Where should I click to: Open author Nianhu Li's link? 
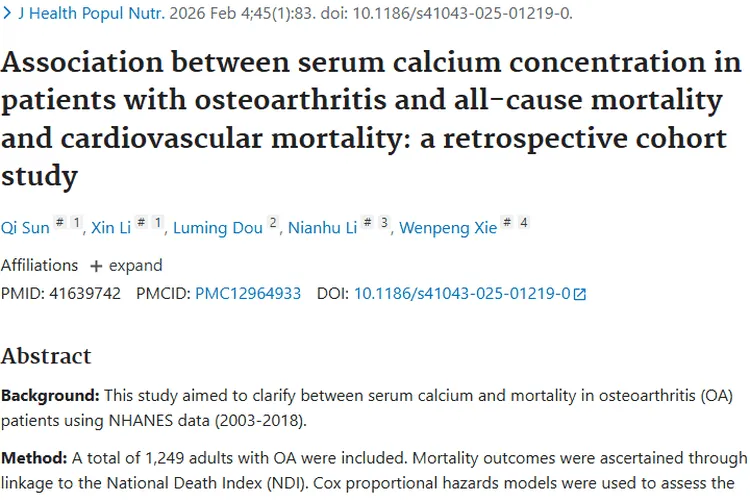coord(321,228)
